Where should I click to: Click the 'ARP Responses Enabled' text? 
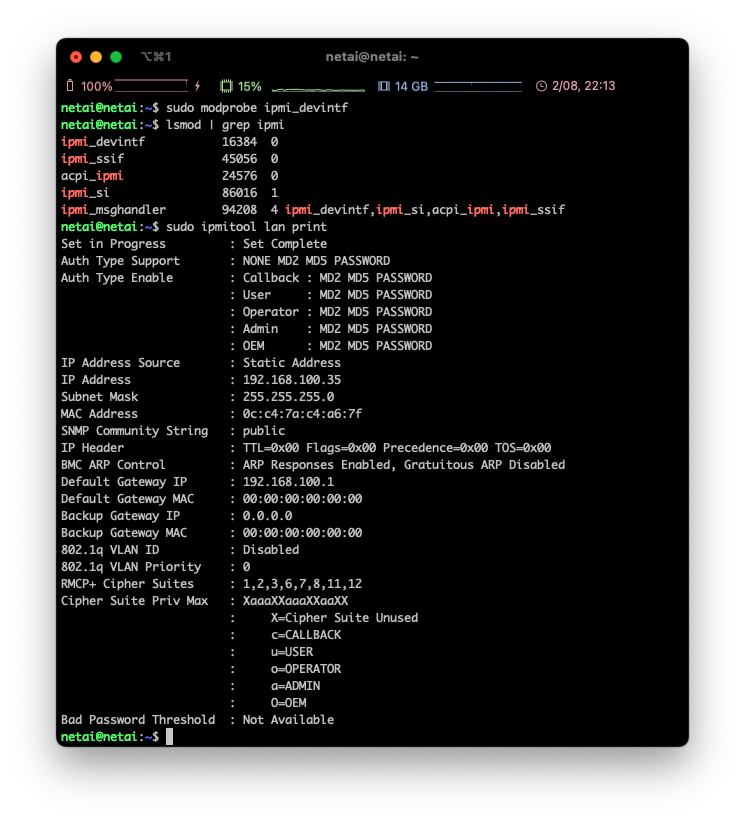[x=316, y=465]
